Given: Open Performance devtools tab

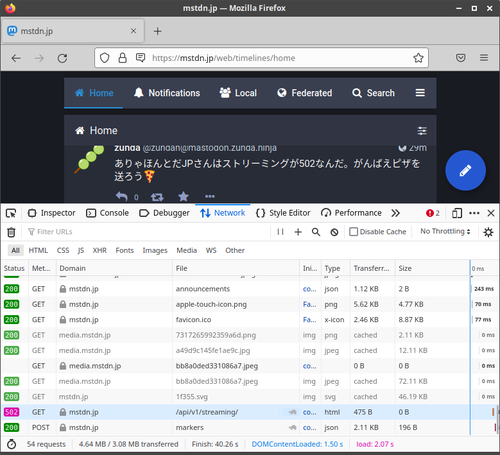Looking at the screenshot, I should coord(351,213).
